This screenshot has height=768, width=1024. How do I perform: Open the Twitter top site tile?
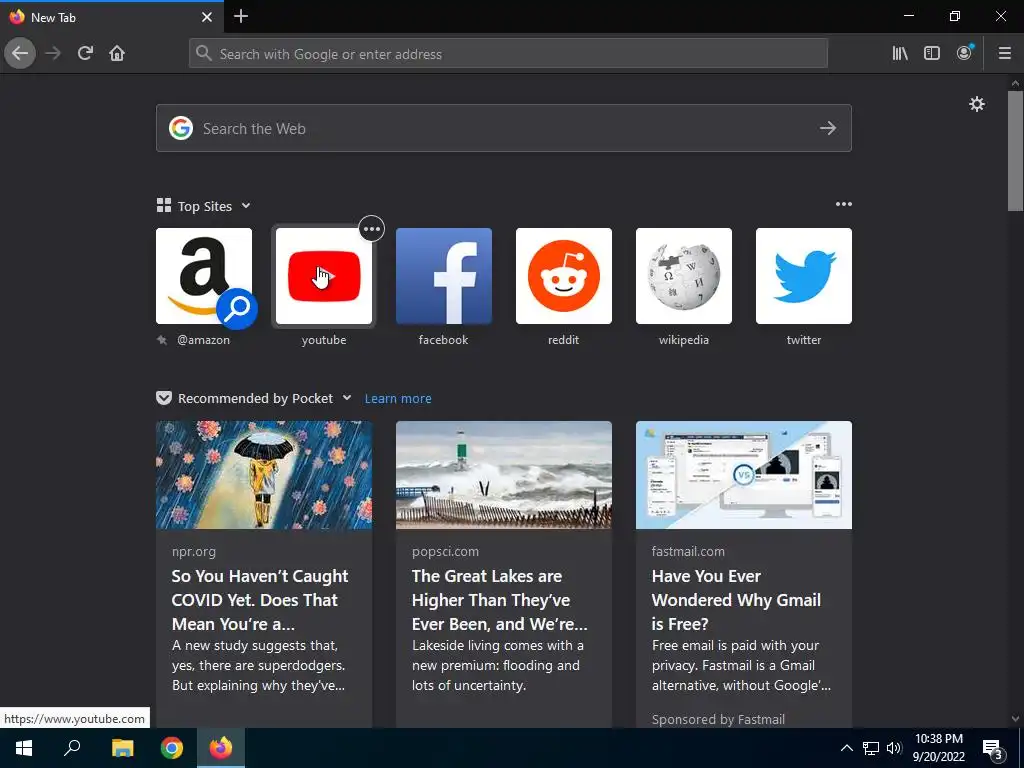pyautogui.click(x=804, y=276)
